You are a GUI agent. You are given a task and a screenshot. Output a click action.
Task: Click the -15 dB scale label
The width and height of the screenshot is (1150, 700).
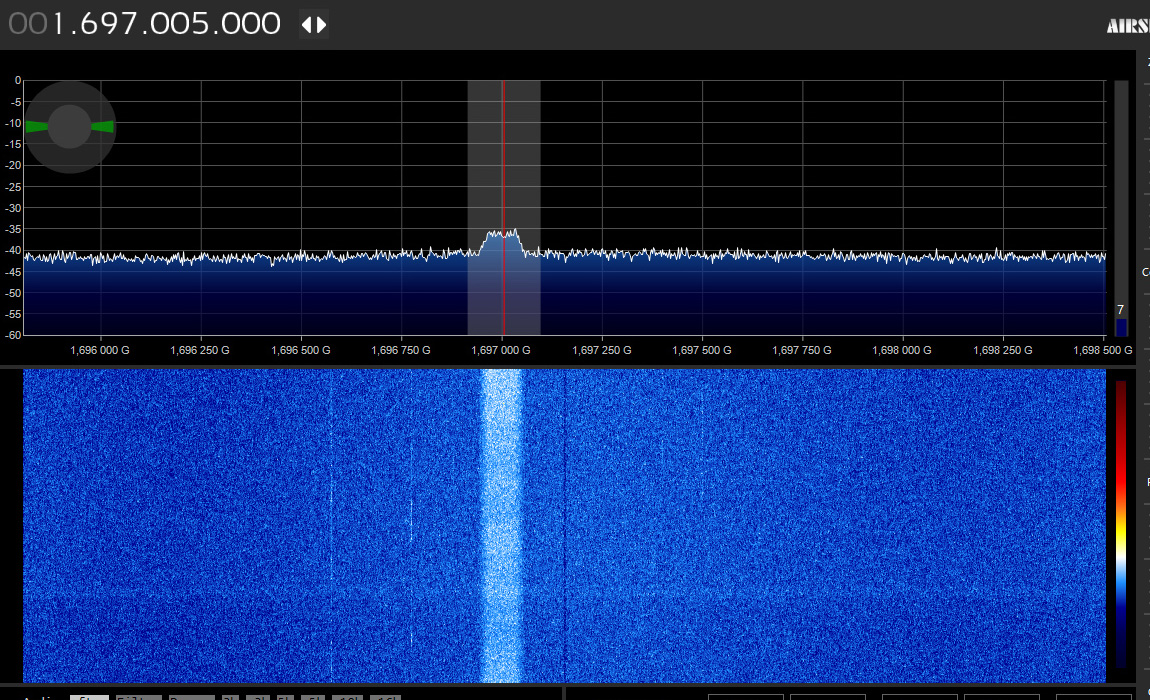point(13,145)
